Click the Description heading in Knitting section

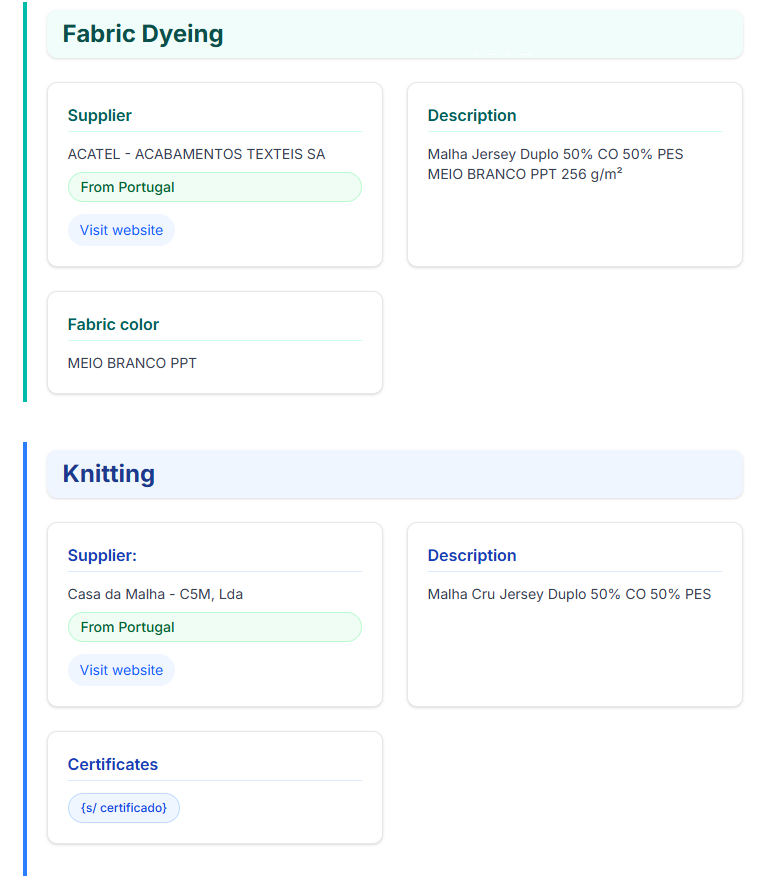point(472,556)
